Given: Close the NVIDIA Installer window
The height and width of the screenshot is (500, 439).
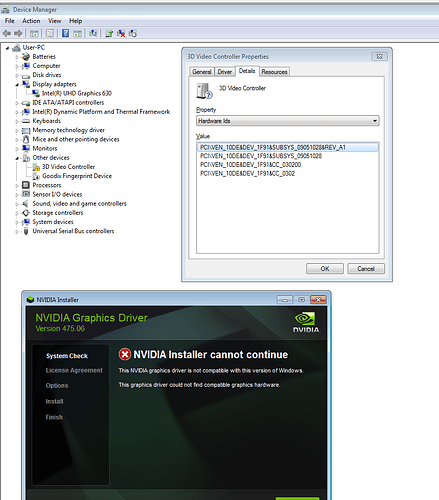Looking at the screenshot, I should [x=318, y=300].
